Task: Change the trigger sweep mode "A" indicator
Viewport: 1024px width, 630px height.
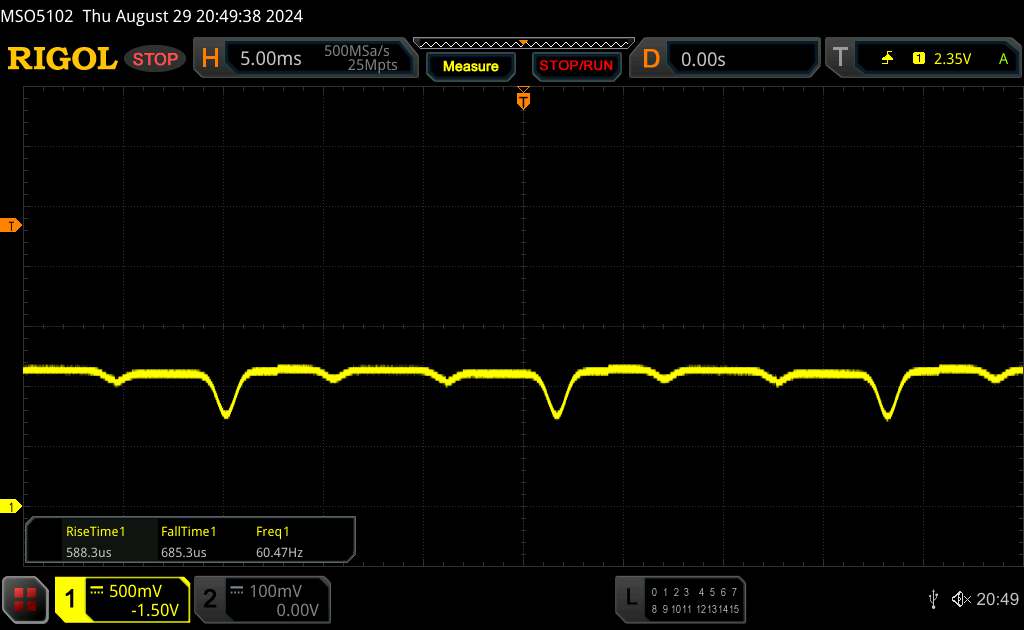Action: (x=1002, y=59)
